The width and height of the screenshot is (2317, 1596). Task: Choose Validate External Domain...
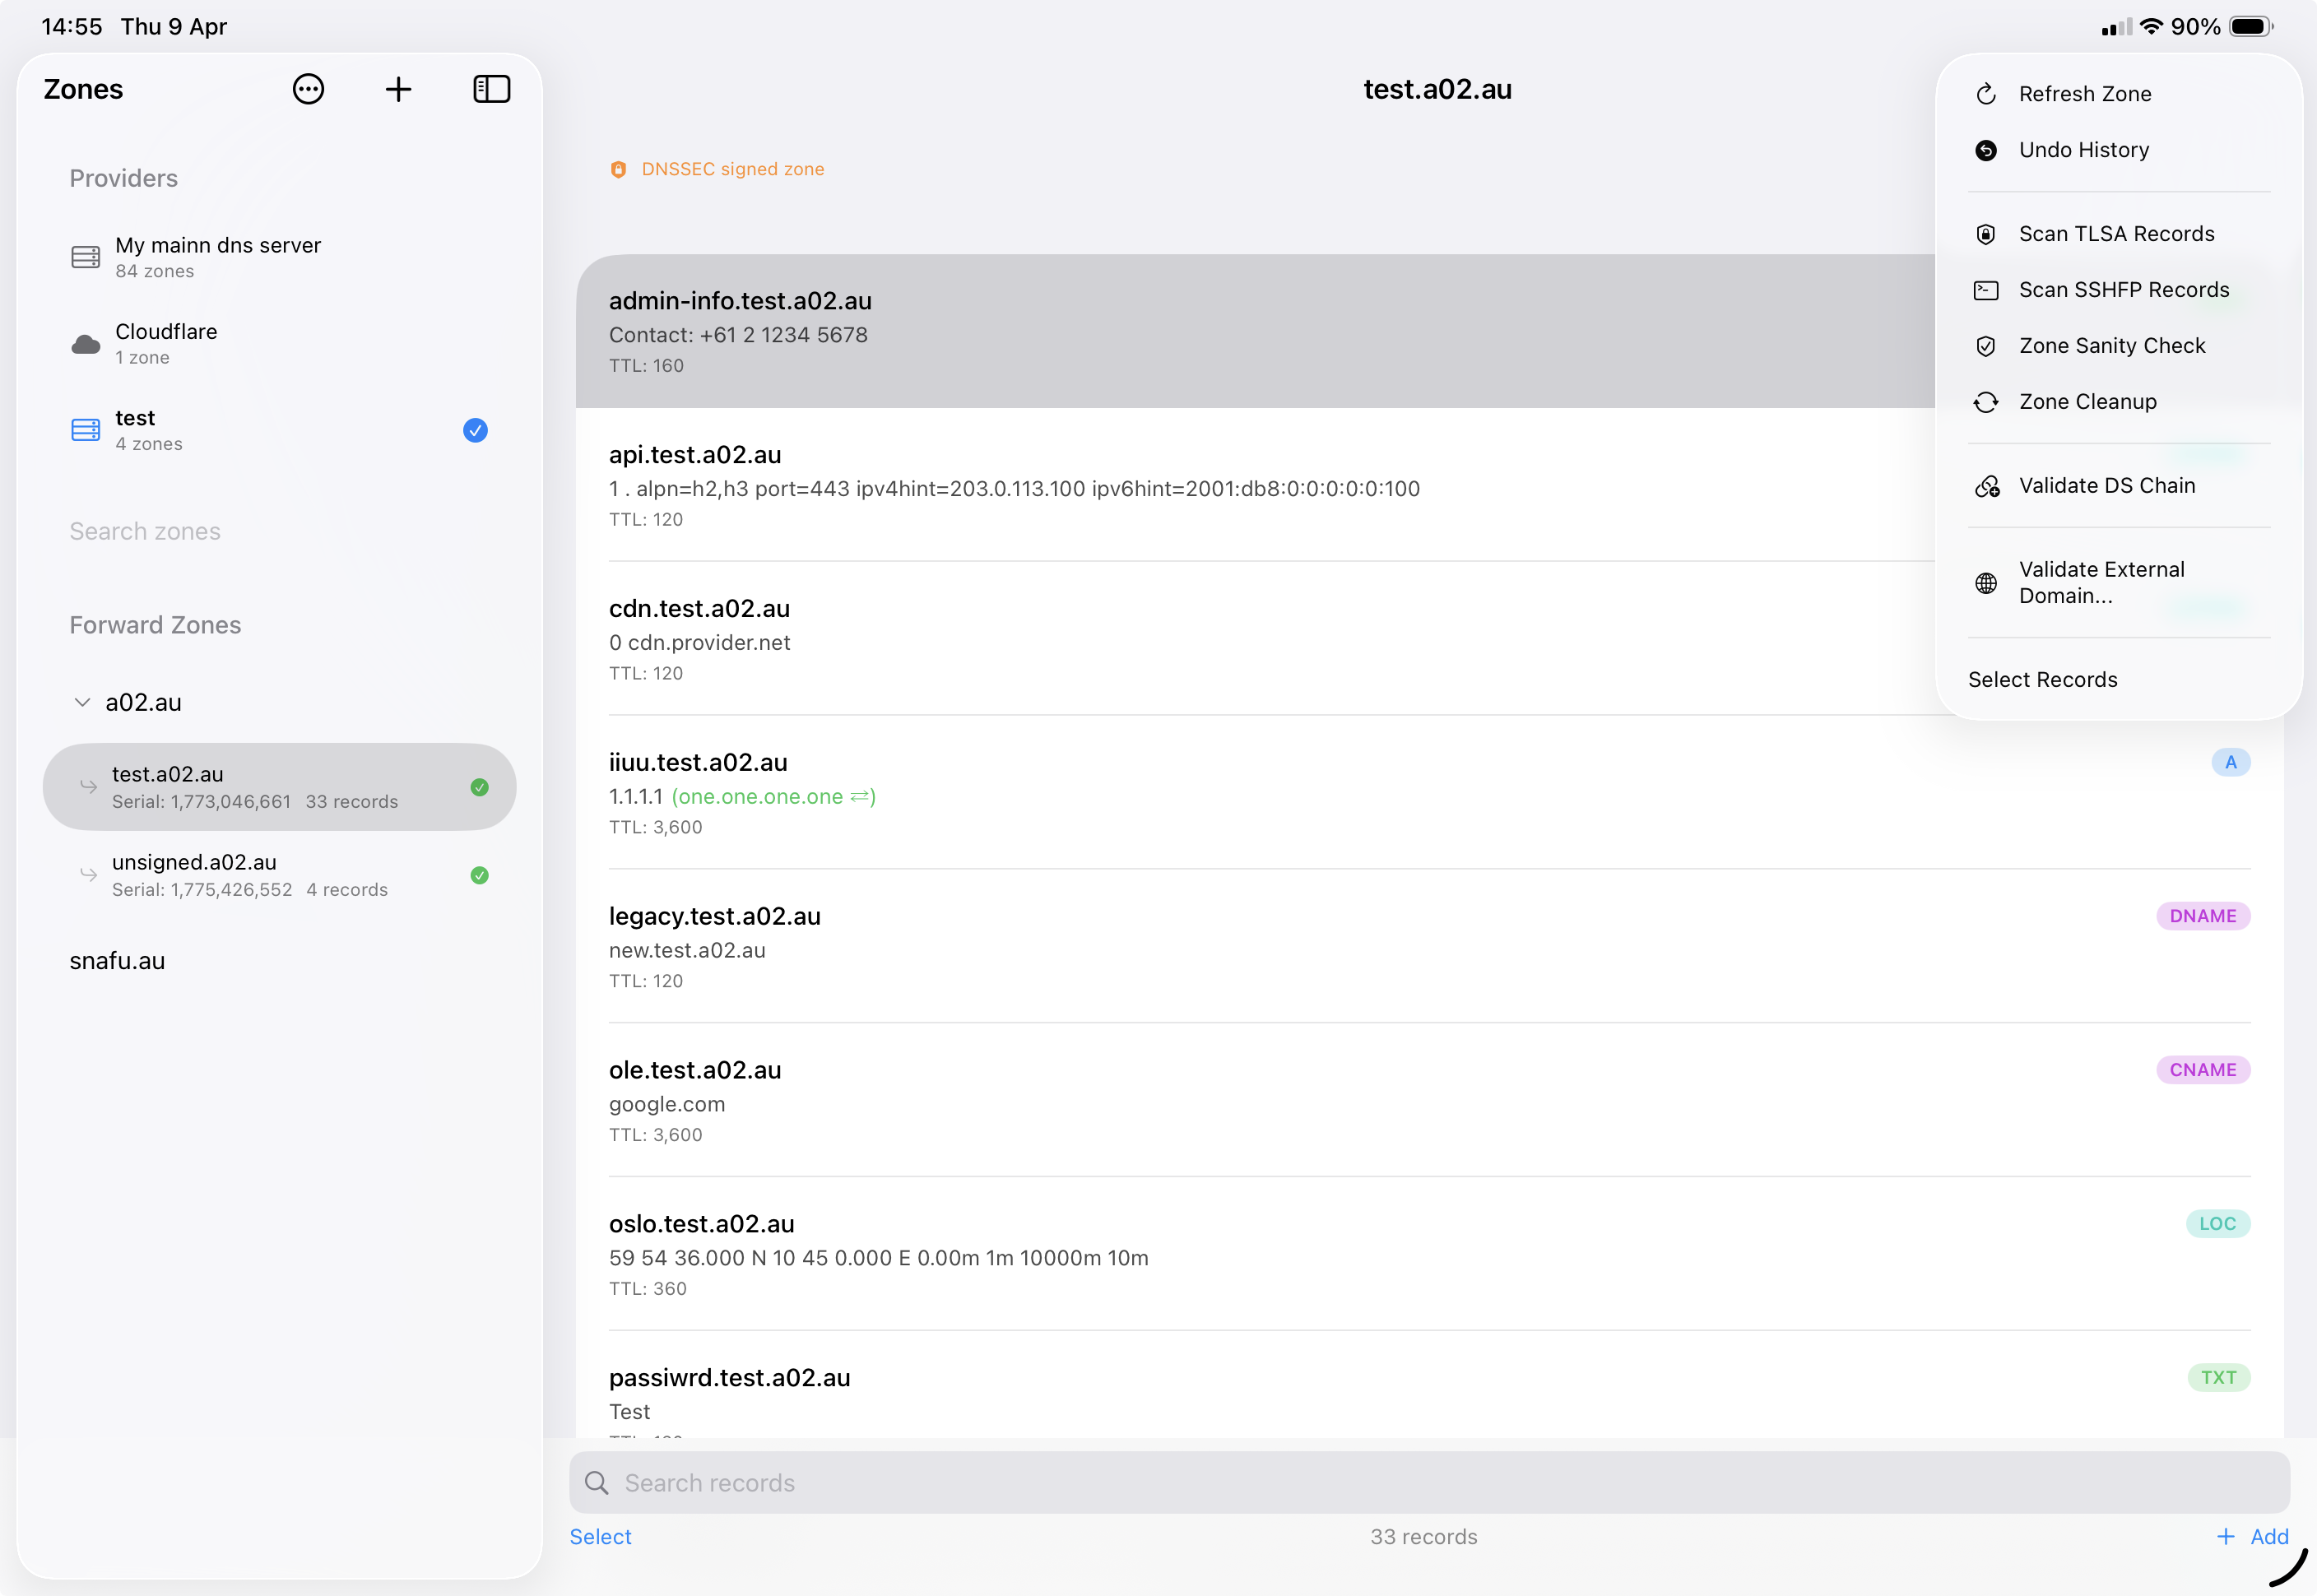pos(2119,582)
